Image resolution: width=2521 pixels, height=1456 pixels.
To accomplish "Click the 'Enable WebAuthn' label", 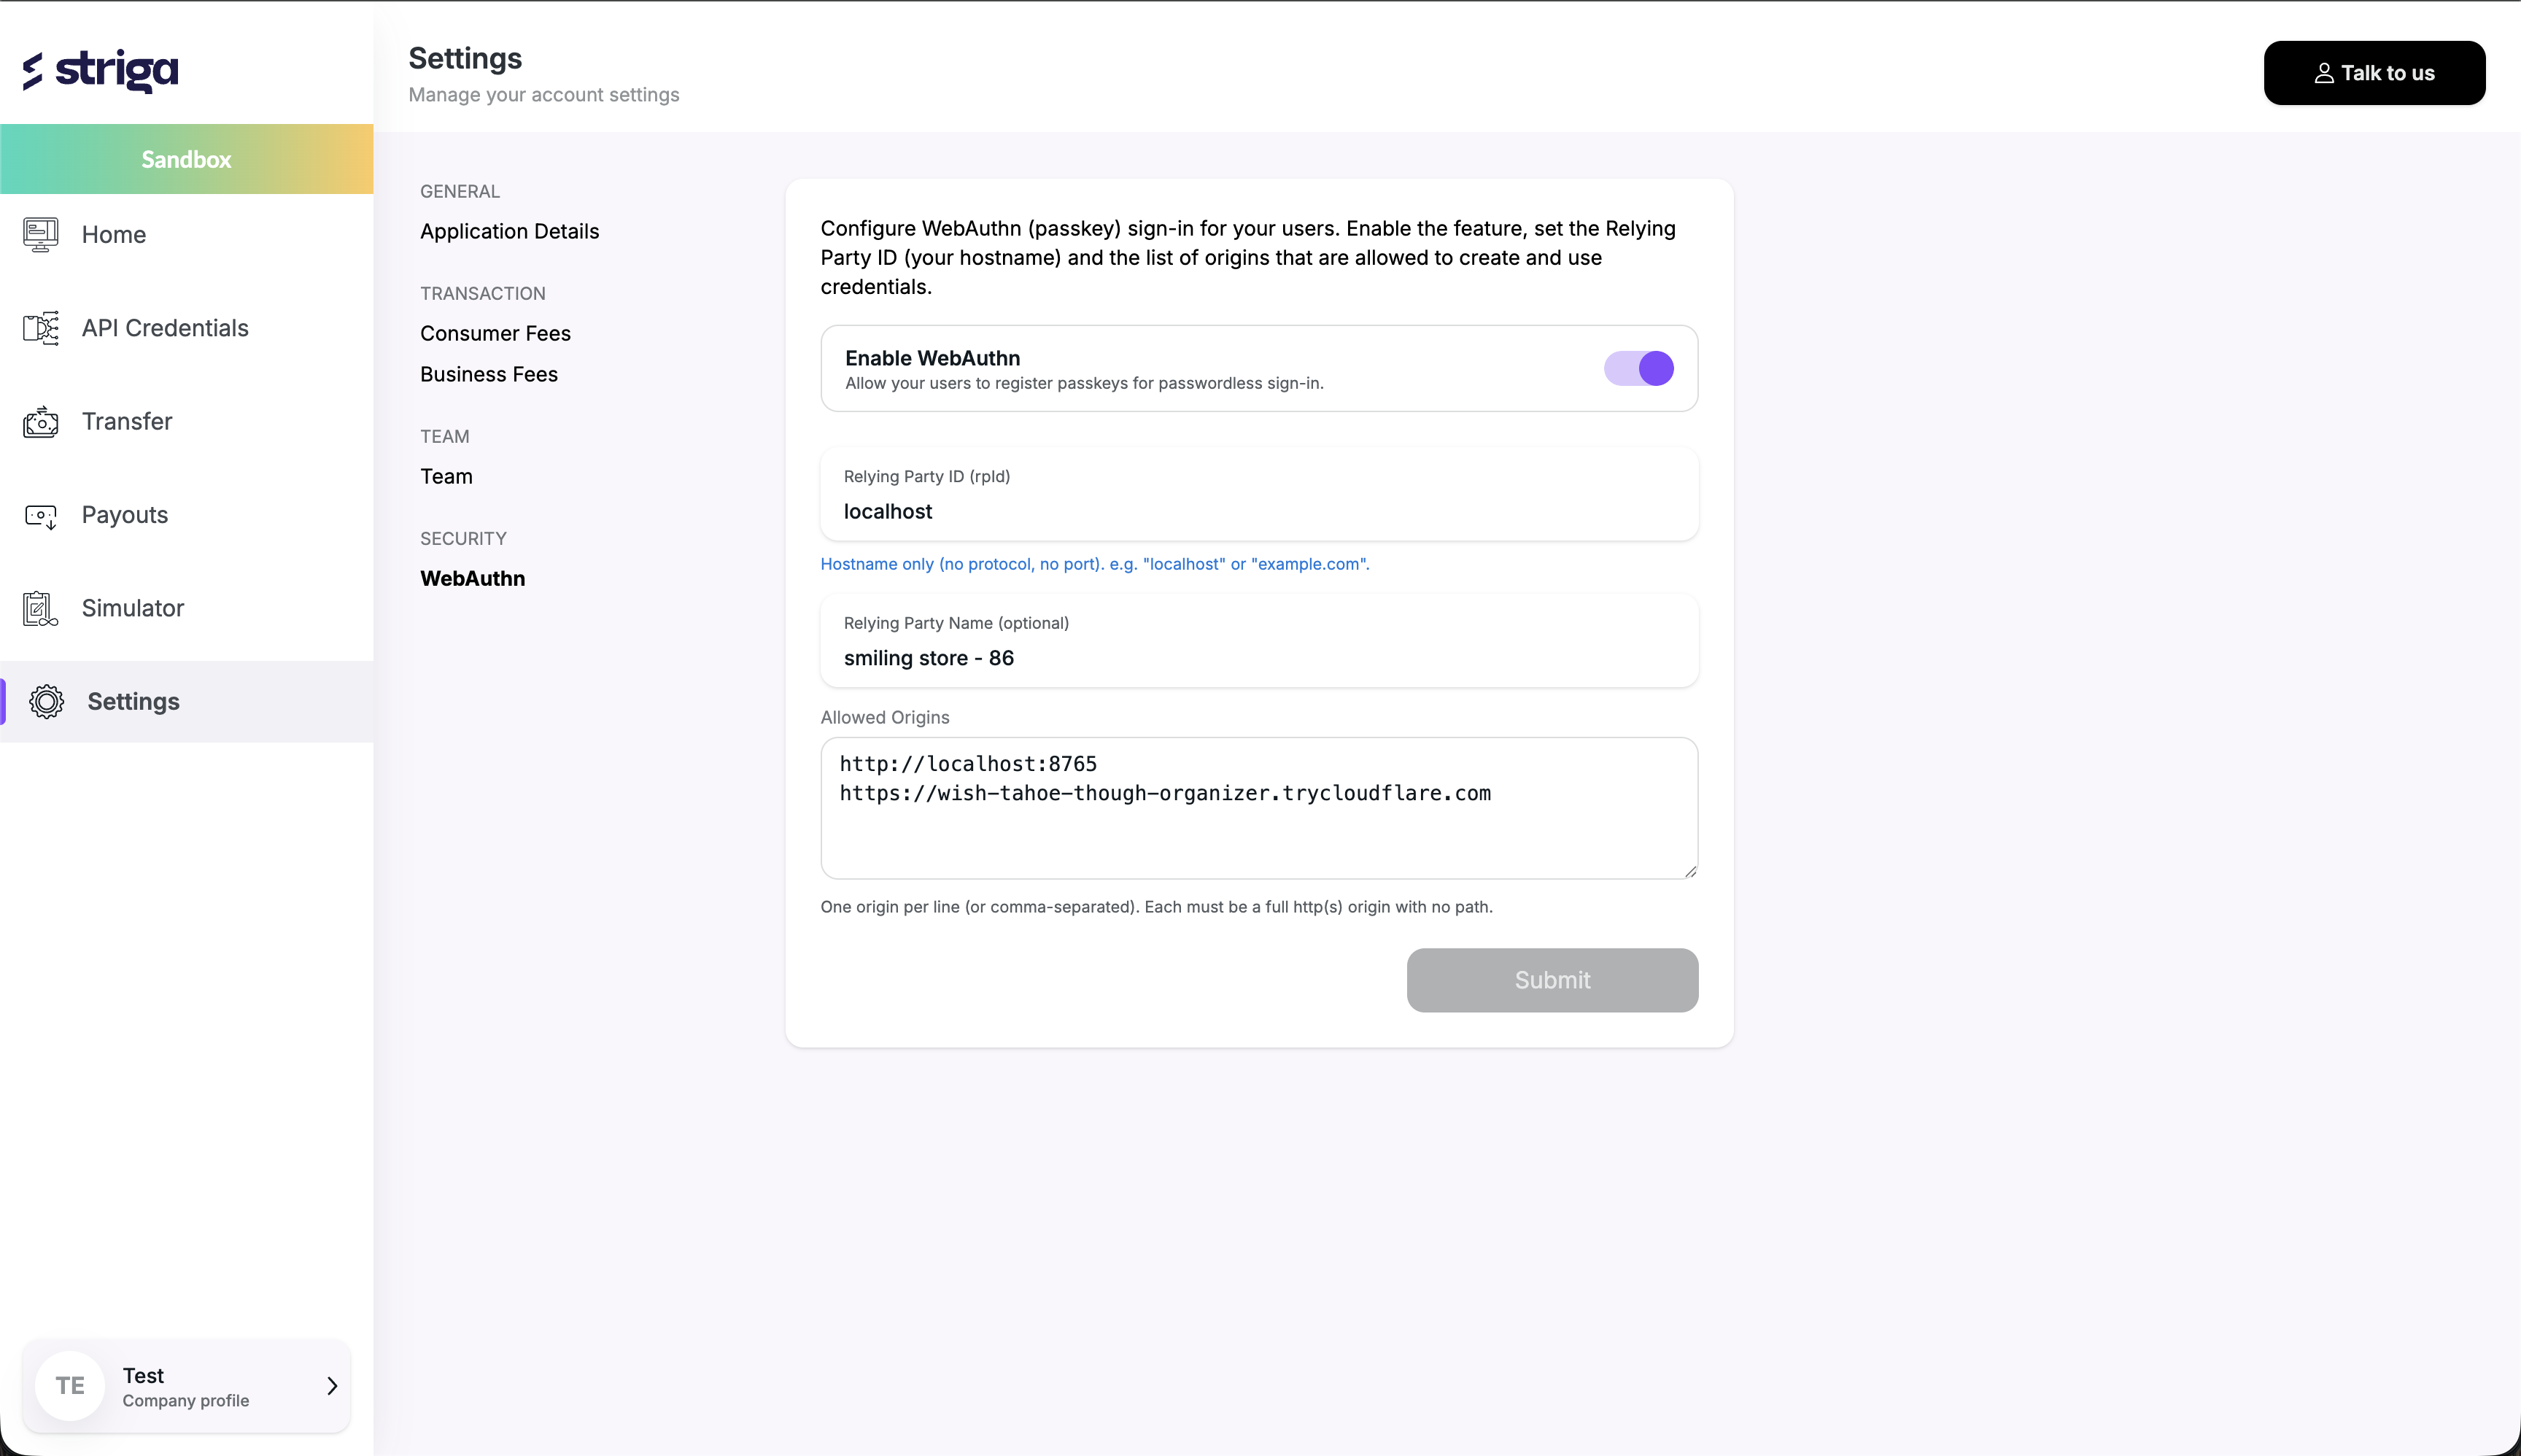I will 932,358.
